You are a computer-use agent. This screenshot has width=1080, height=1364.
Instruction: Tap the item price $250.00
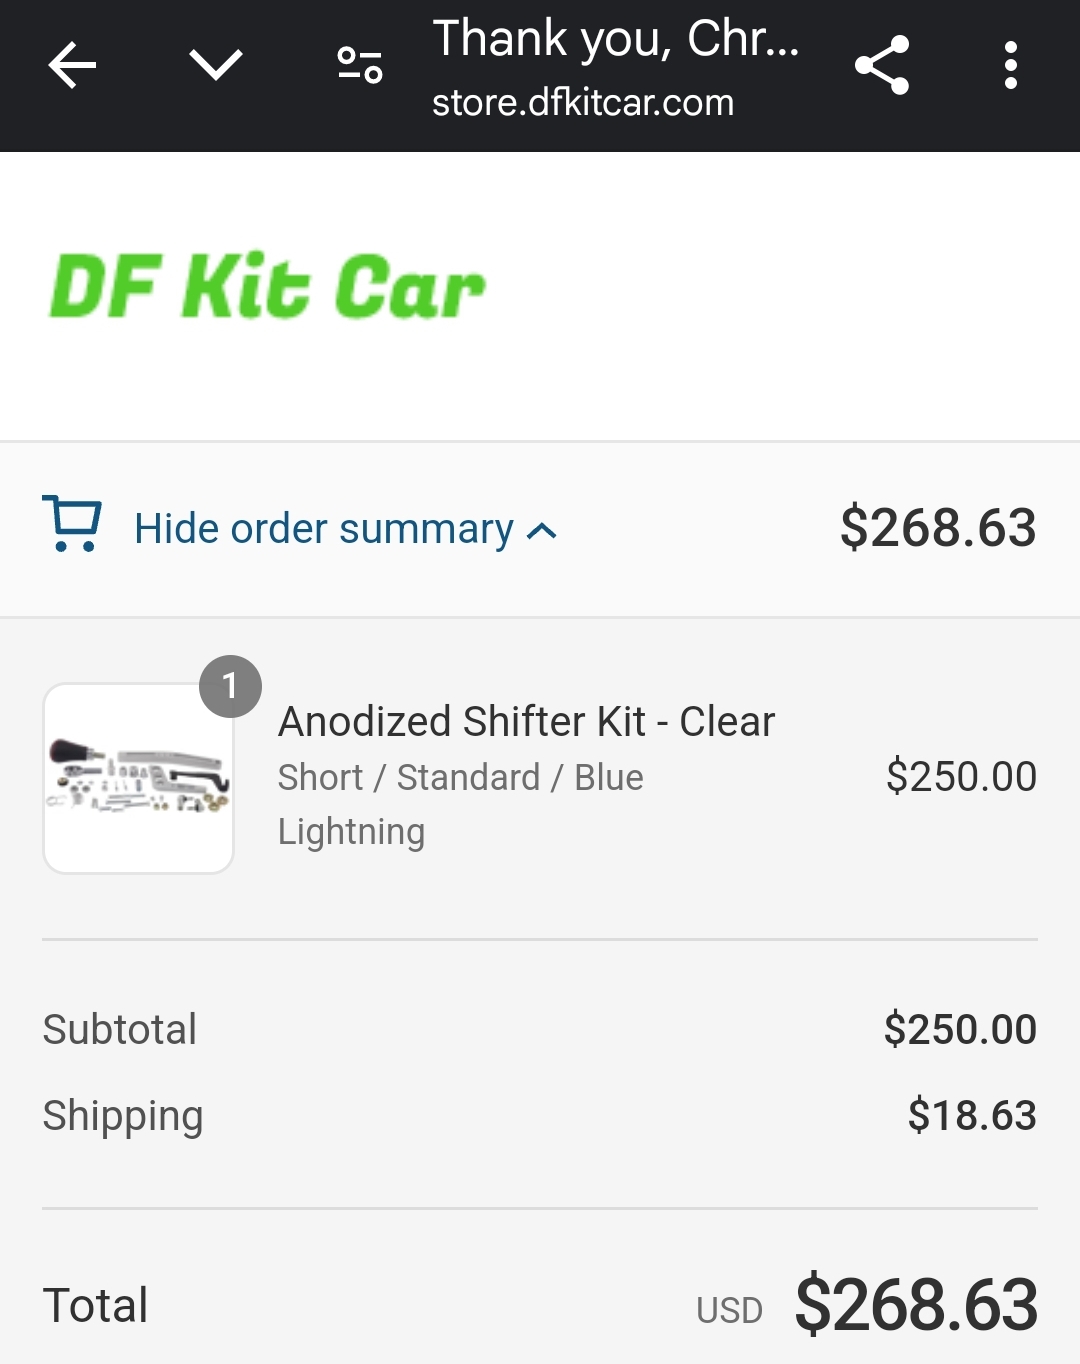coord(961,776)
